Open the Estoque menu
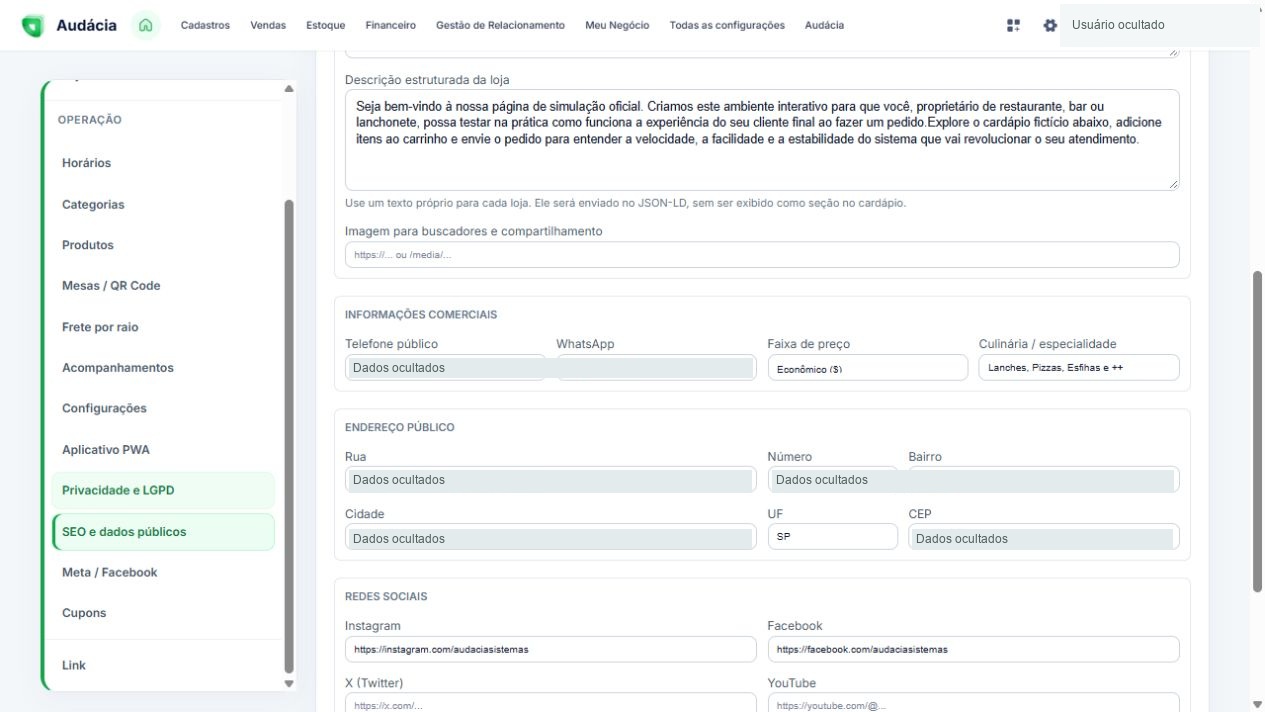The image size is (1265, 712). tap(326, 25)
